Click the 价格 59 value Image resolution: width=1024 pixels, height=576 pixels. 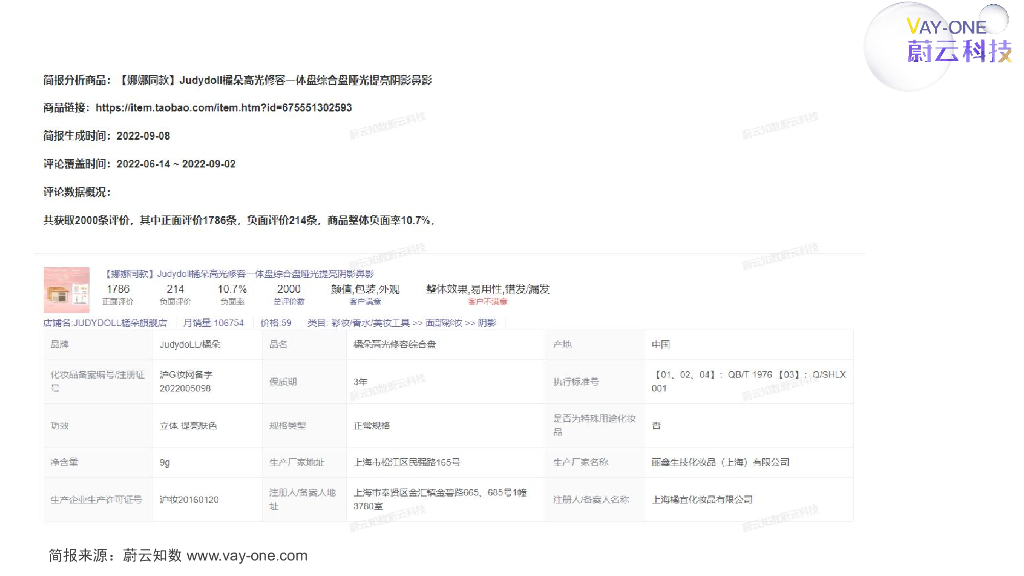click(276, 323)
